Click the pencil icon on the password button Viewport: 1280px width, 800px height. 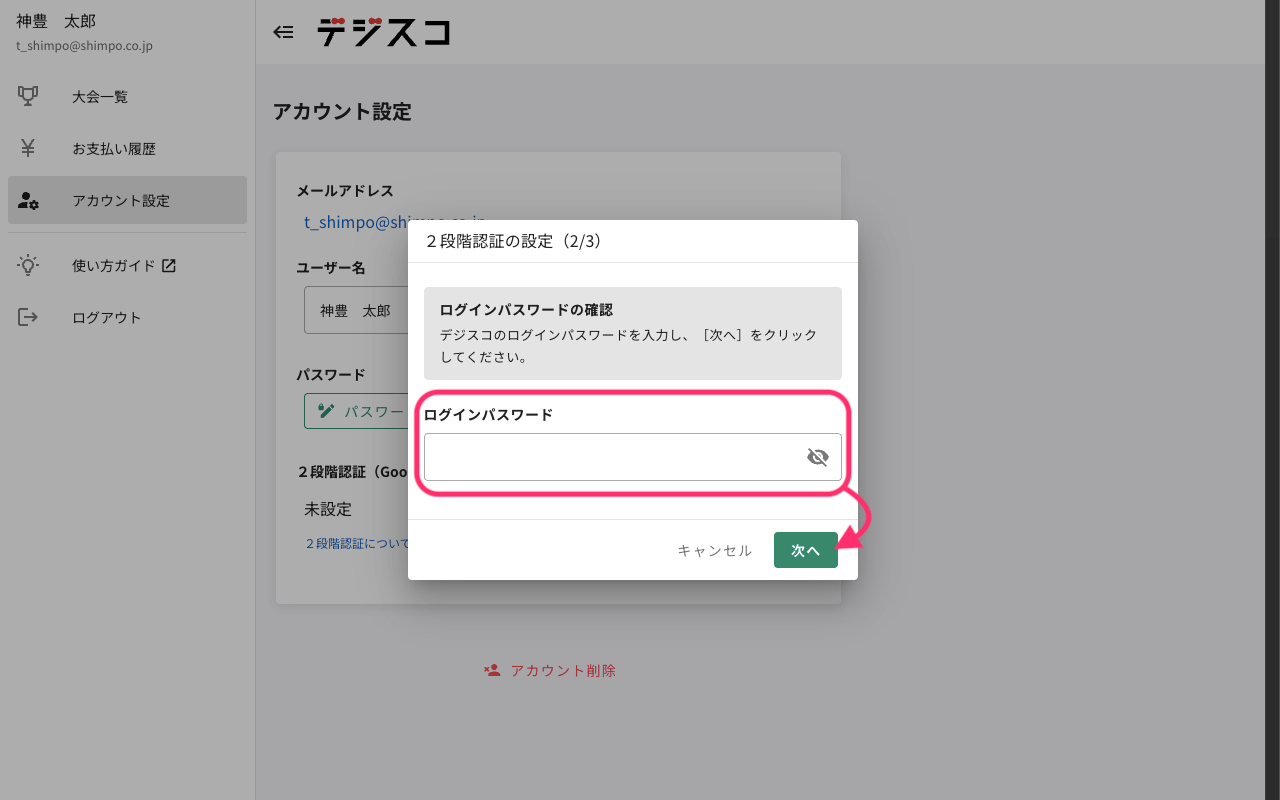[326, 410]
